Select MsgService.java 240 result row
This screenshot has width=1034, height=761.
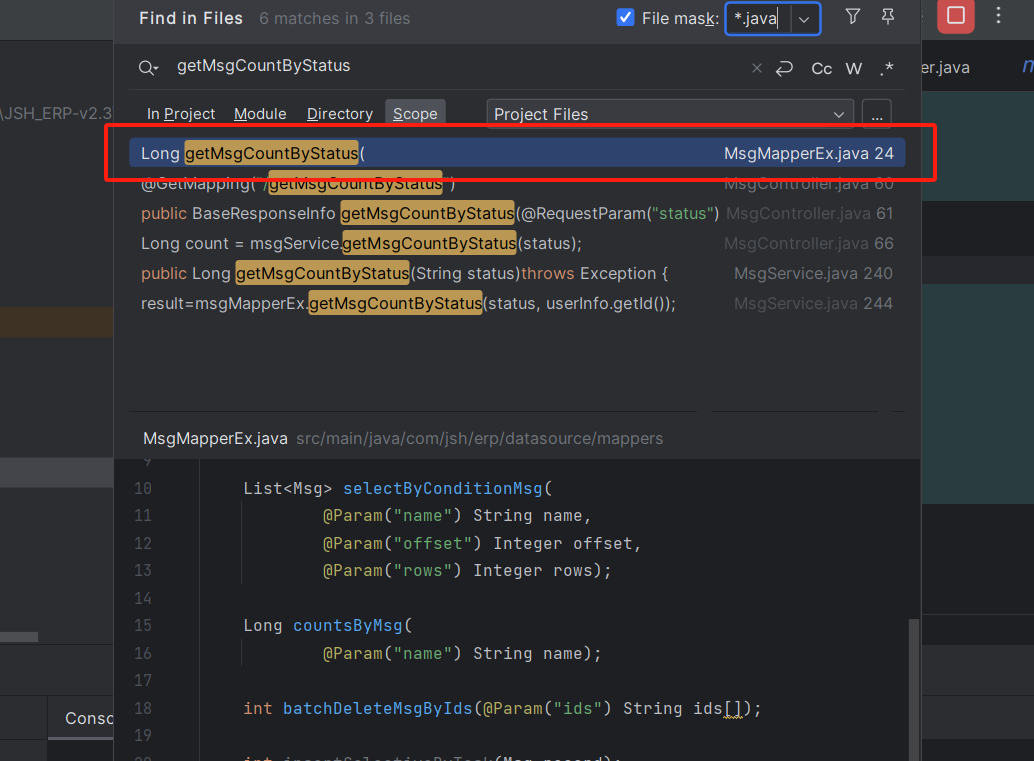[x=517, y=274]
